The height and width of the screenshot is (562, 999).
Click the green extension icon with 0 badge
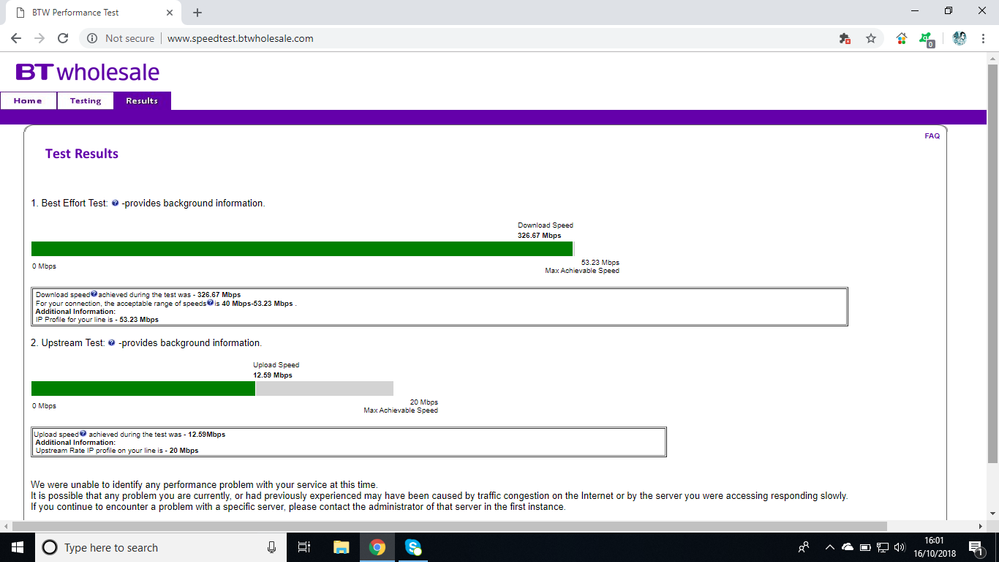[927, 39]
